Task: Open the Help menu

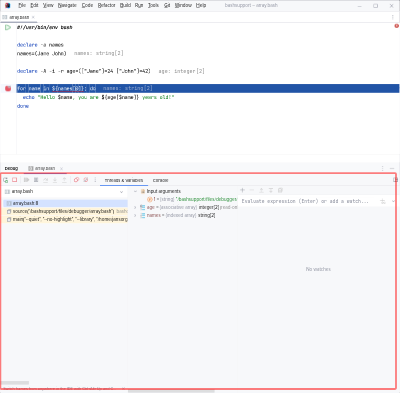Action: [x=201, y=5]
